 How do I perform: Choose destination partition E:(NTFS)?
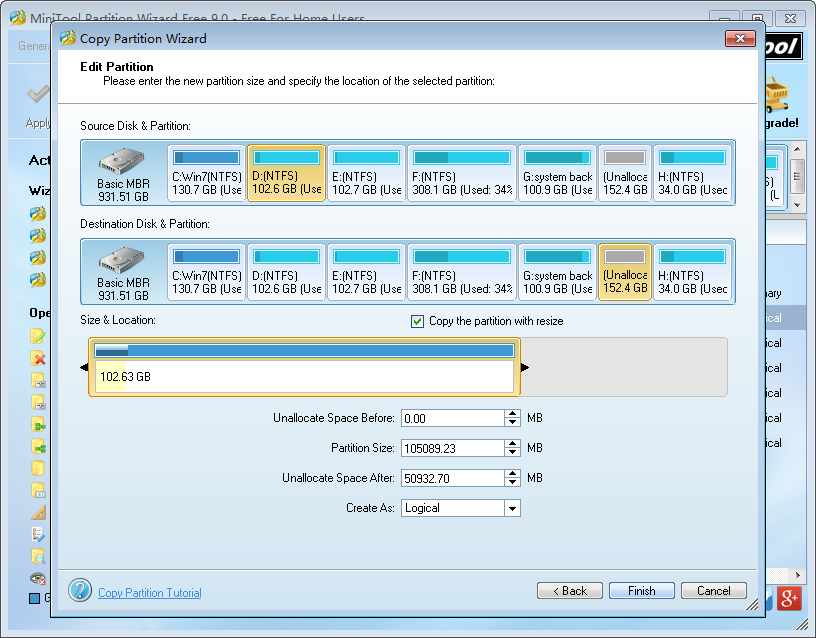pyautogui.click(x=366, y=272)
